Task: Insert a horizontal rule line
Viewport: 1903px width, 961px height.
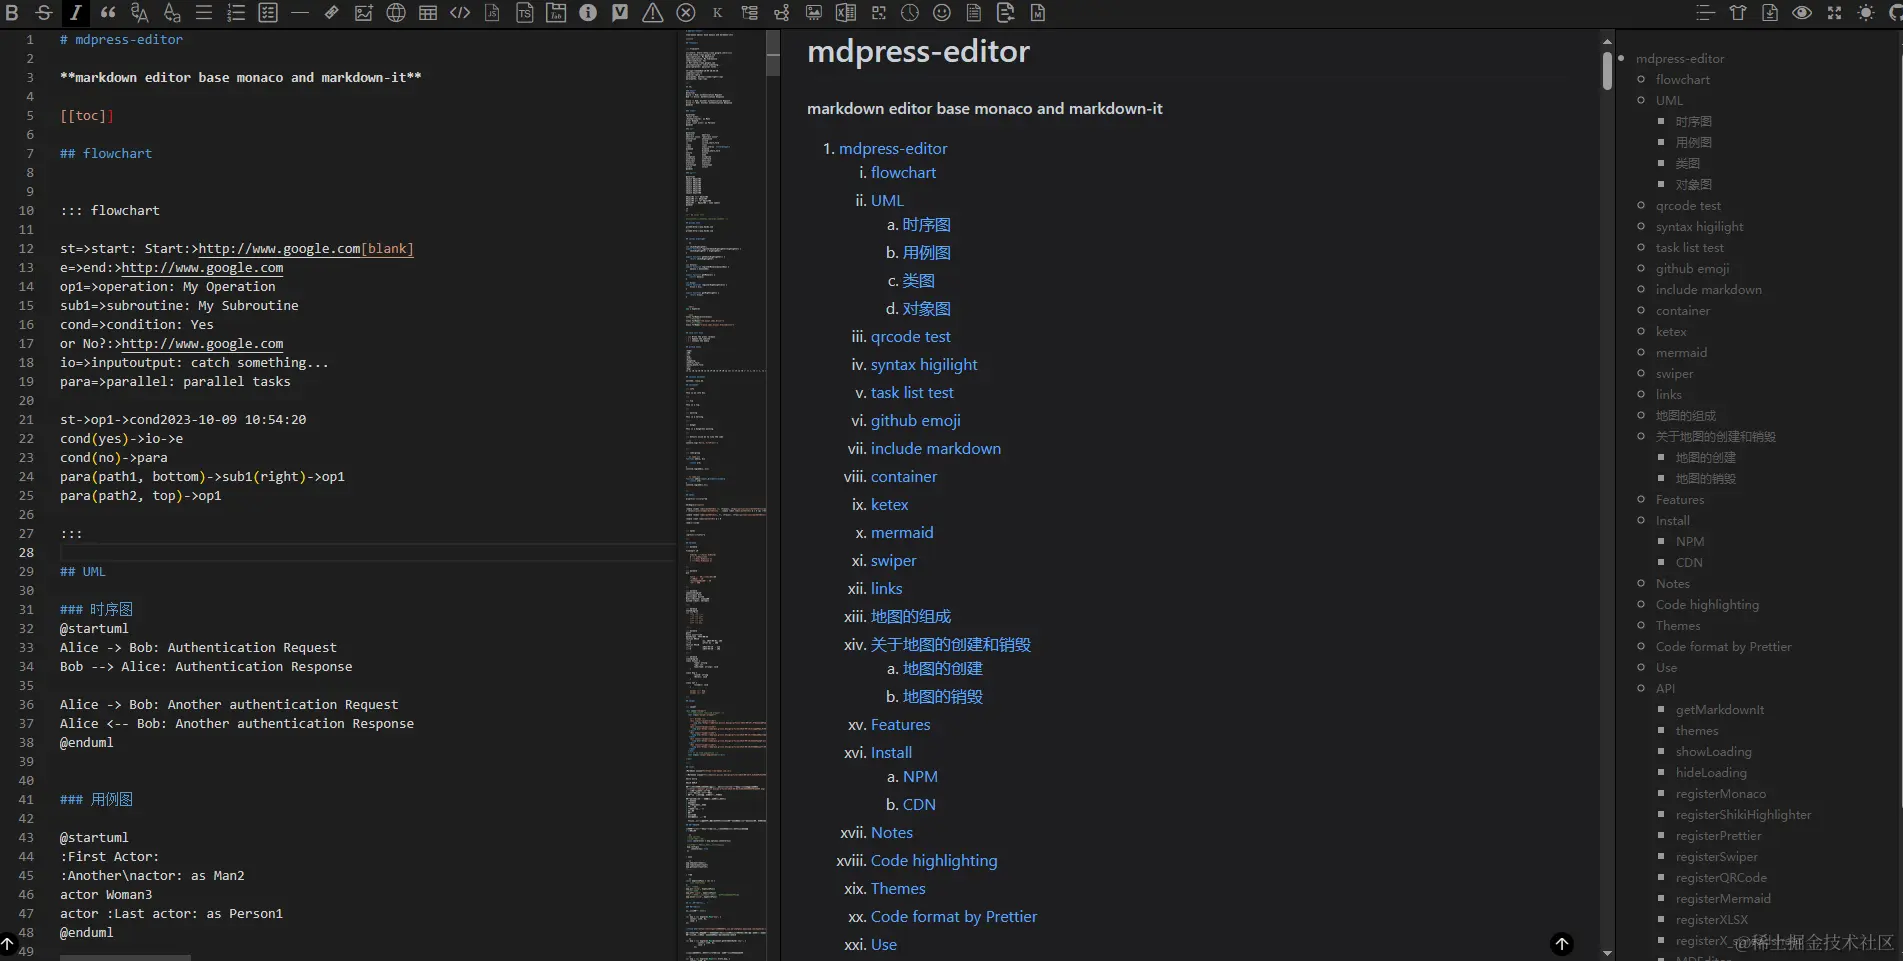Action: [300, 13]
